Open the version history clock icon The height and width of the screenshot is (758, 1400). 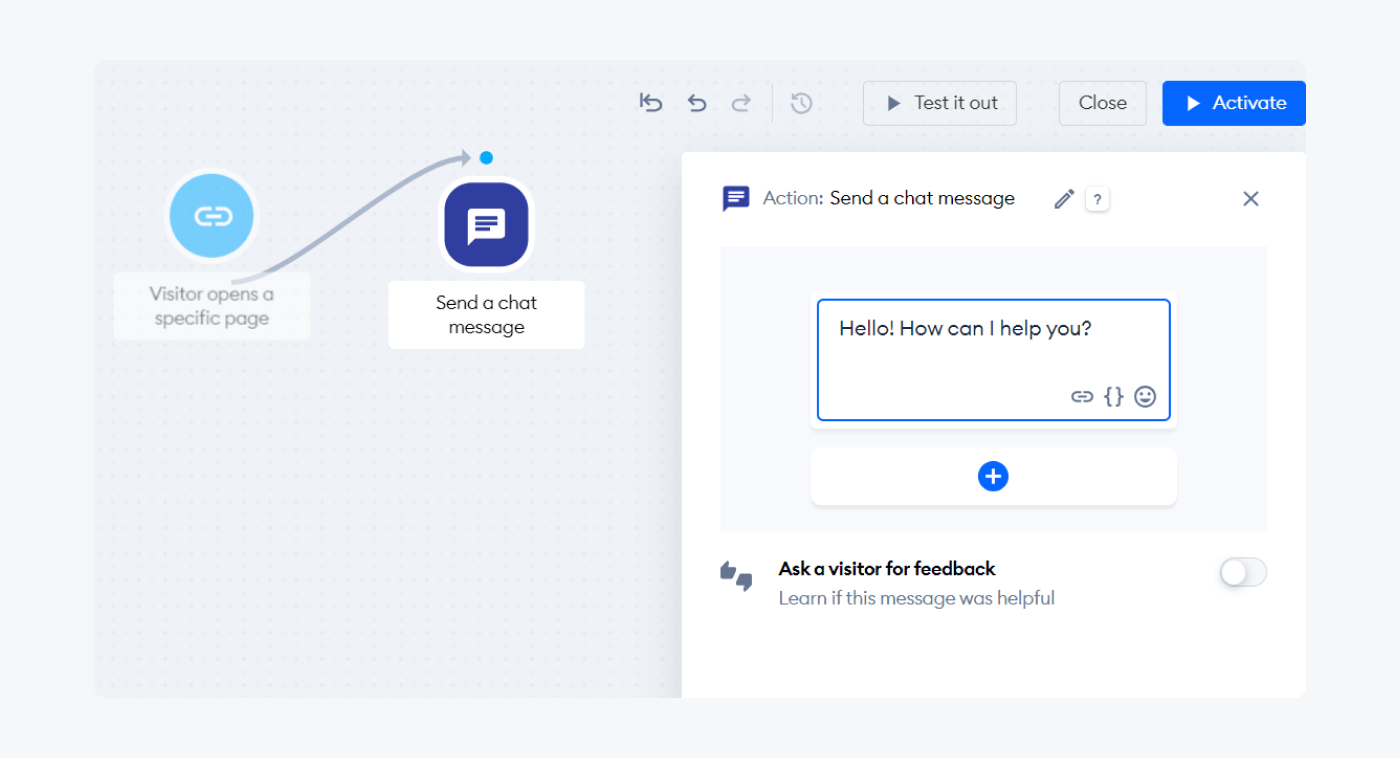pyautogui.click(x=801, y=103)
